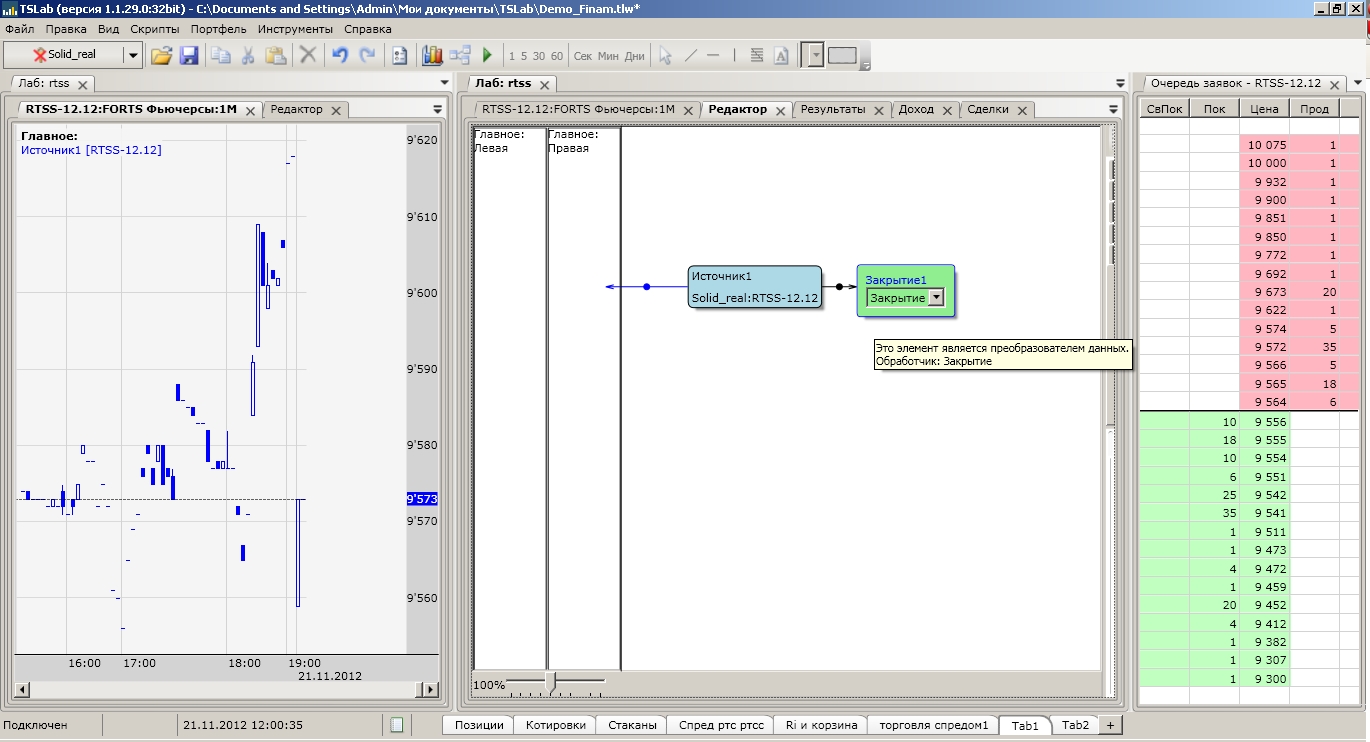Select the 30 interval toolbar button
The height and width of the screenshot is (742, 1370).
pos(539,56)
